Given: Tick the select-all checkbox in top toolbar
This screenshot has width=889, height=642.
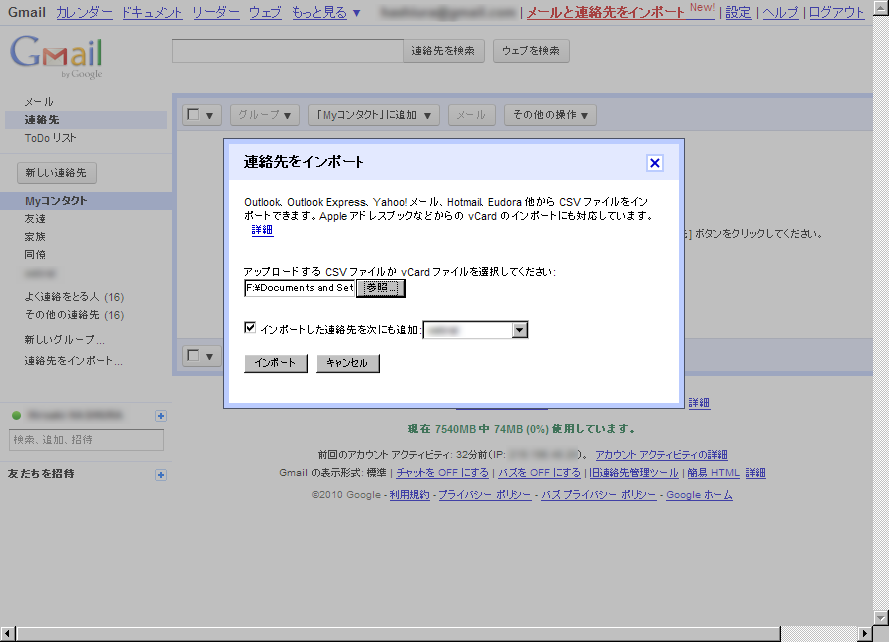Looking at the screenshot, I should [x=193, y=115].
